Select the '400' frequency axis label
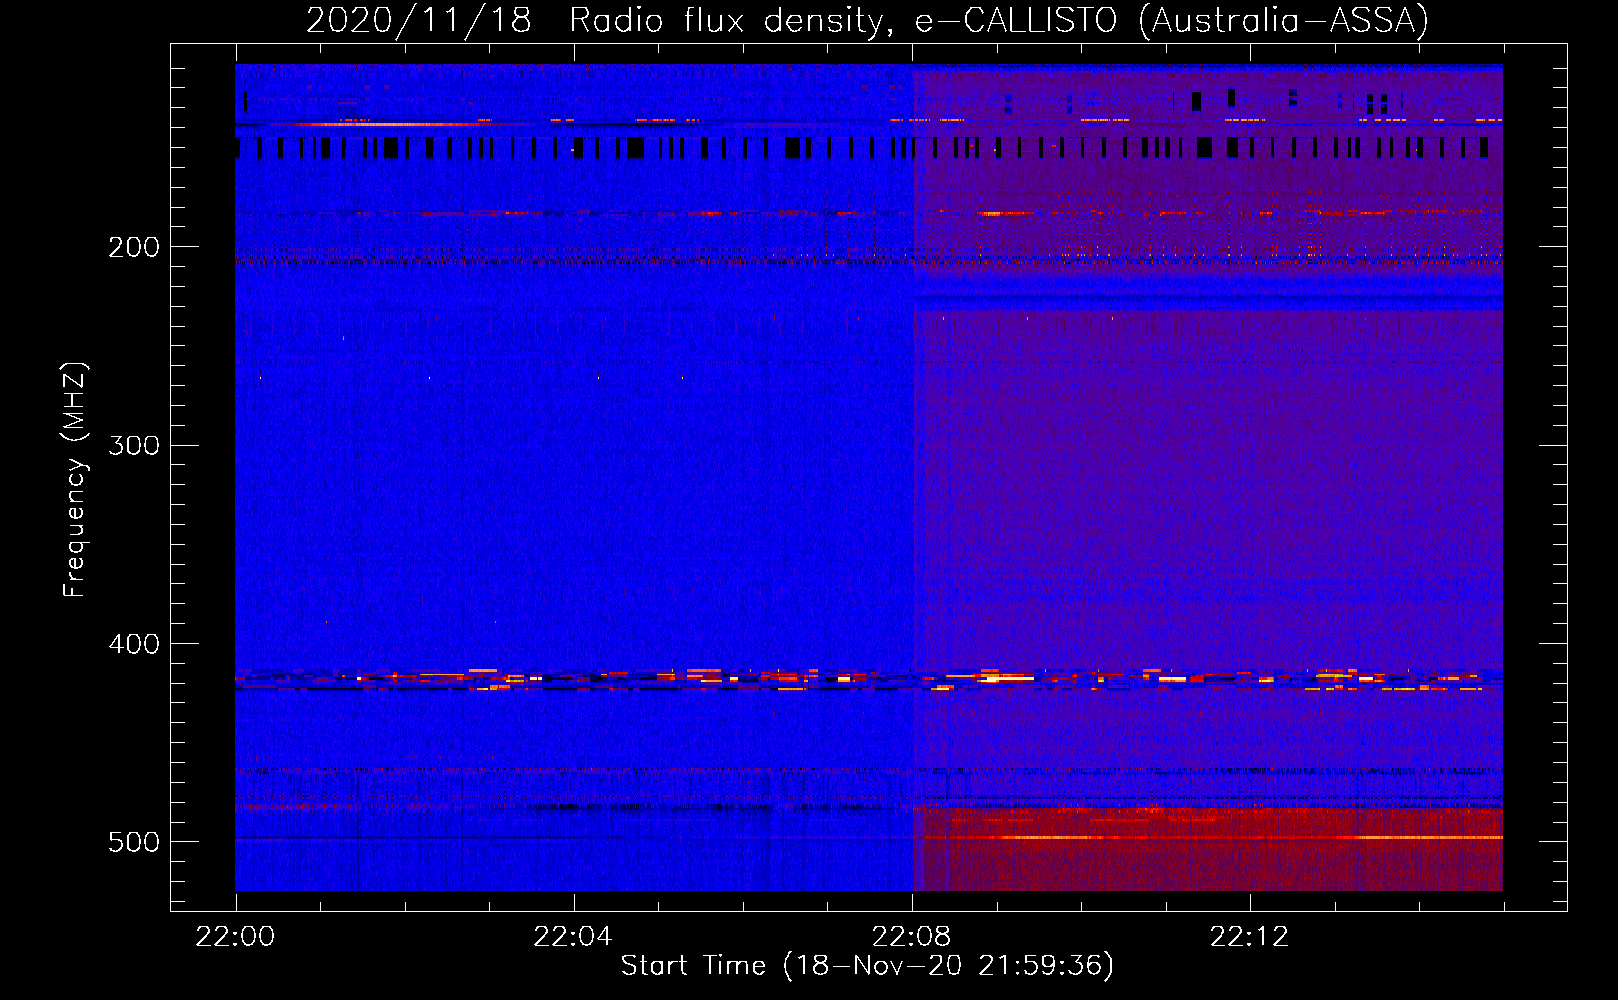Image resolution: width=1618 pixels, height=1000 pixels. click(x=134, y=644)
